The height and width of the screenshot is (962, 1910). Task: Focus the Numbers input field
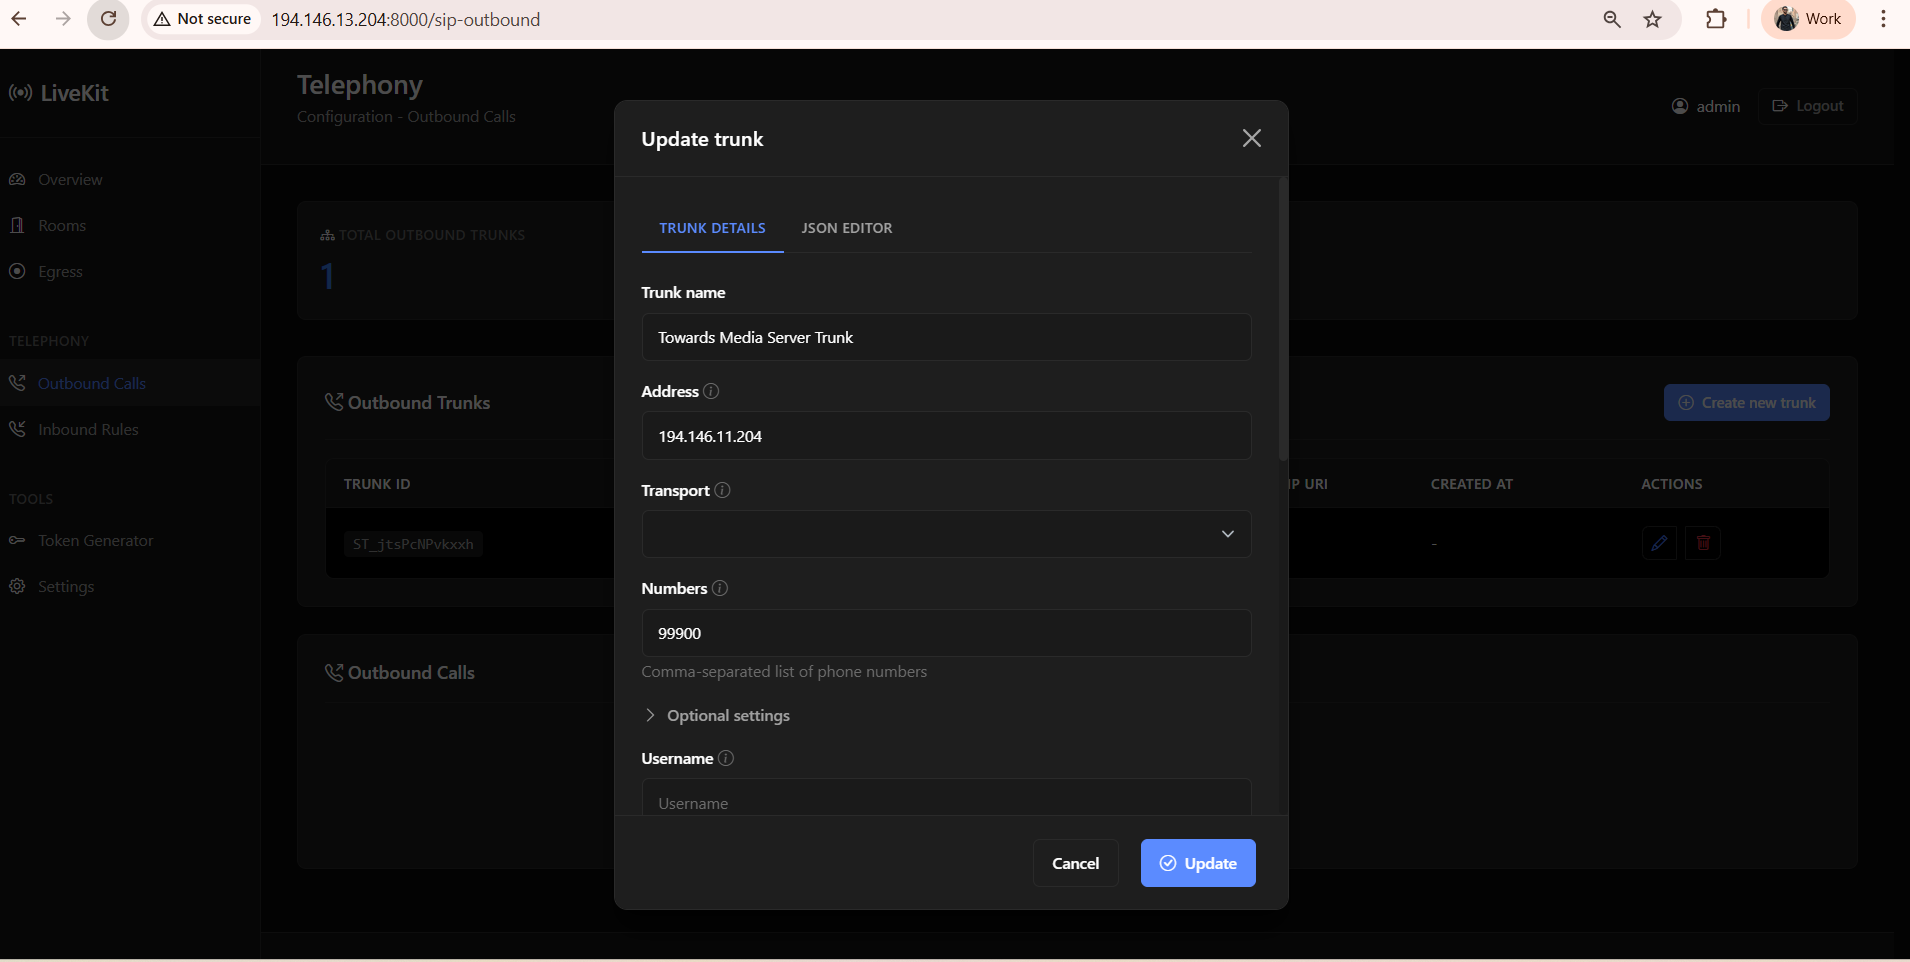pos(946,633)
